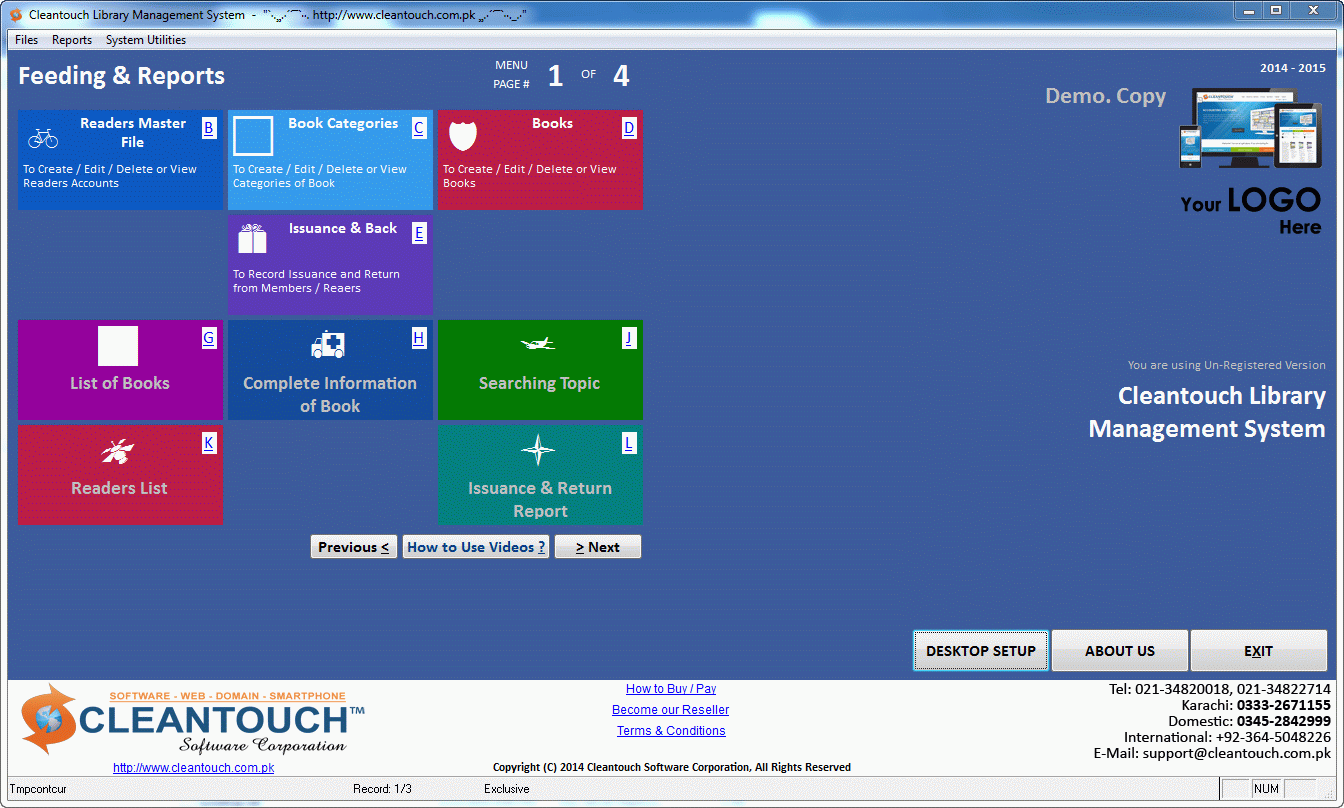Screen dimensions: 1344x808
Task: Click the DESKTOP SETUP button
Action: 981,651
